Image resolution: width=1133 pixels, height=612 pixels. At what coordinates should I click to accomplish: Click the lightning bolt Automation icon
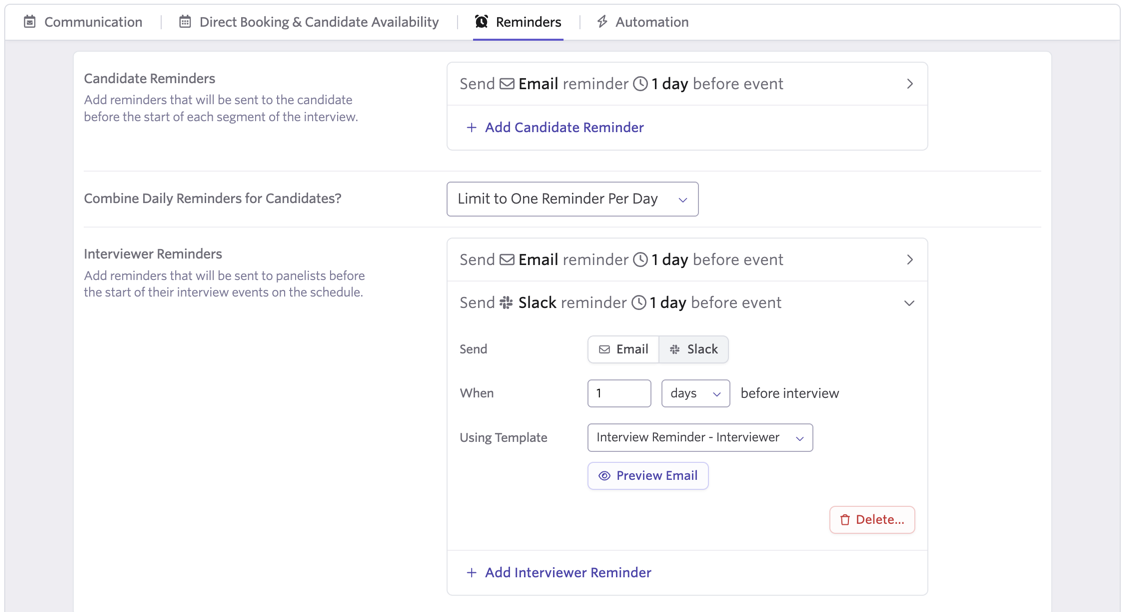pyautogui.click(x=602, y=22)
